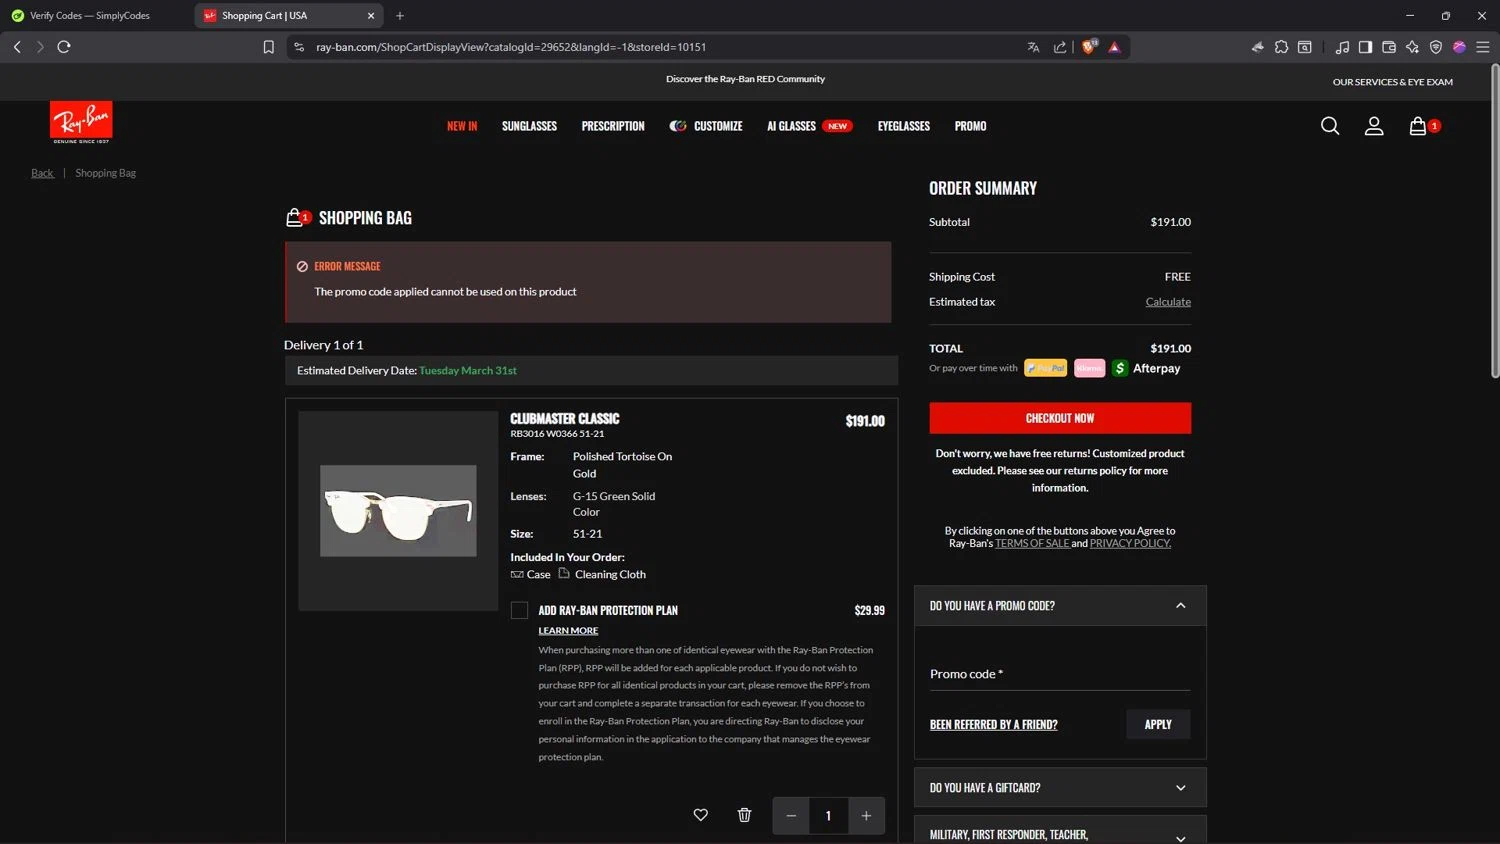Click the address bar URL
Screen dimensions: 1500x844
coord(511,47)
